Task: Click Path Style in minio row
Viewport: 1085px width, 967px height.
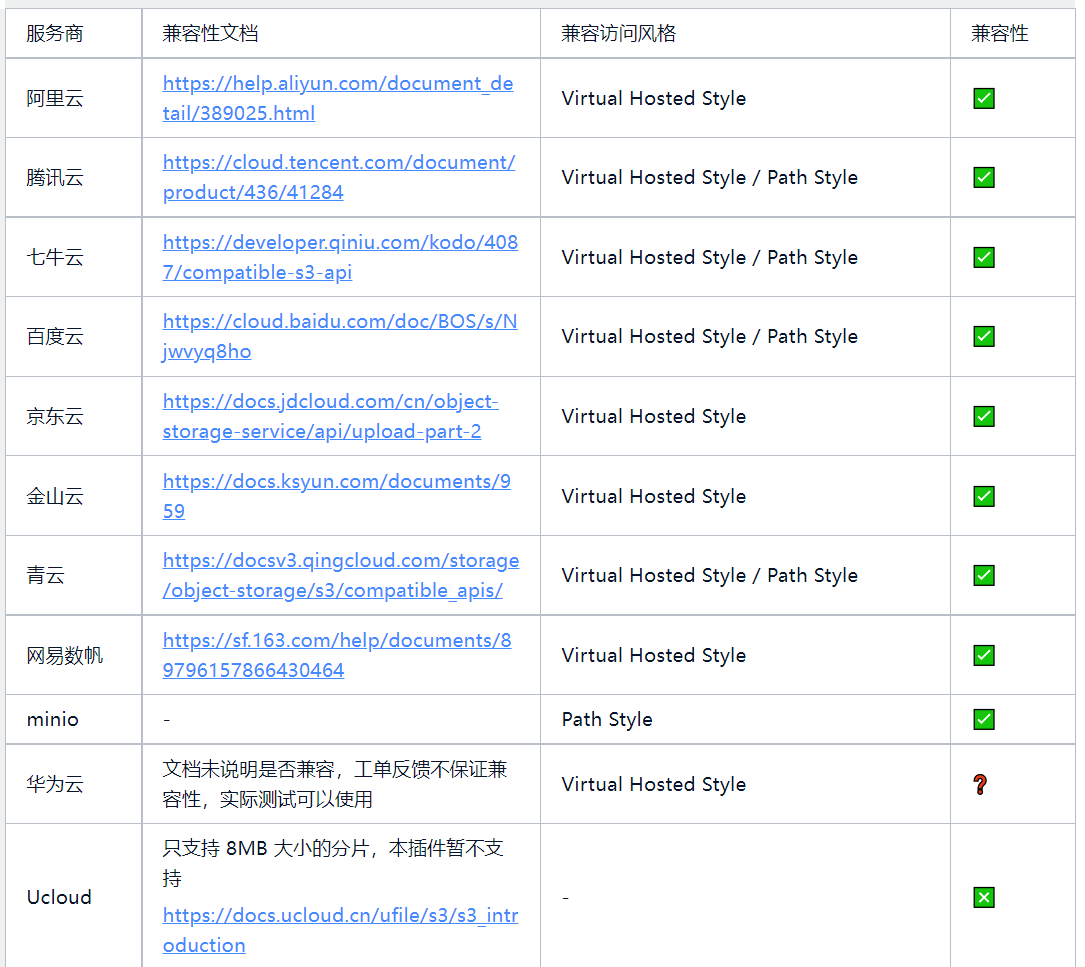Action: click(607, 719)
